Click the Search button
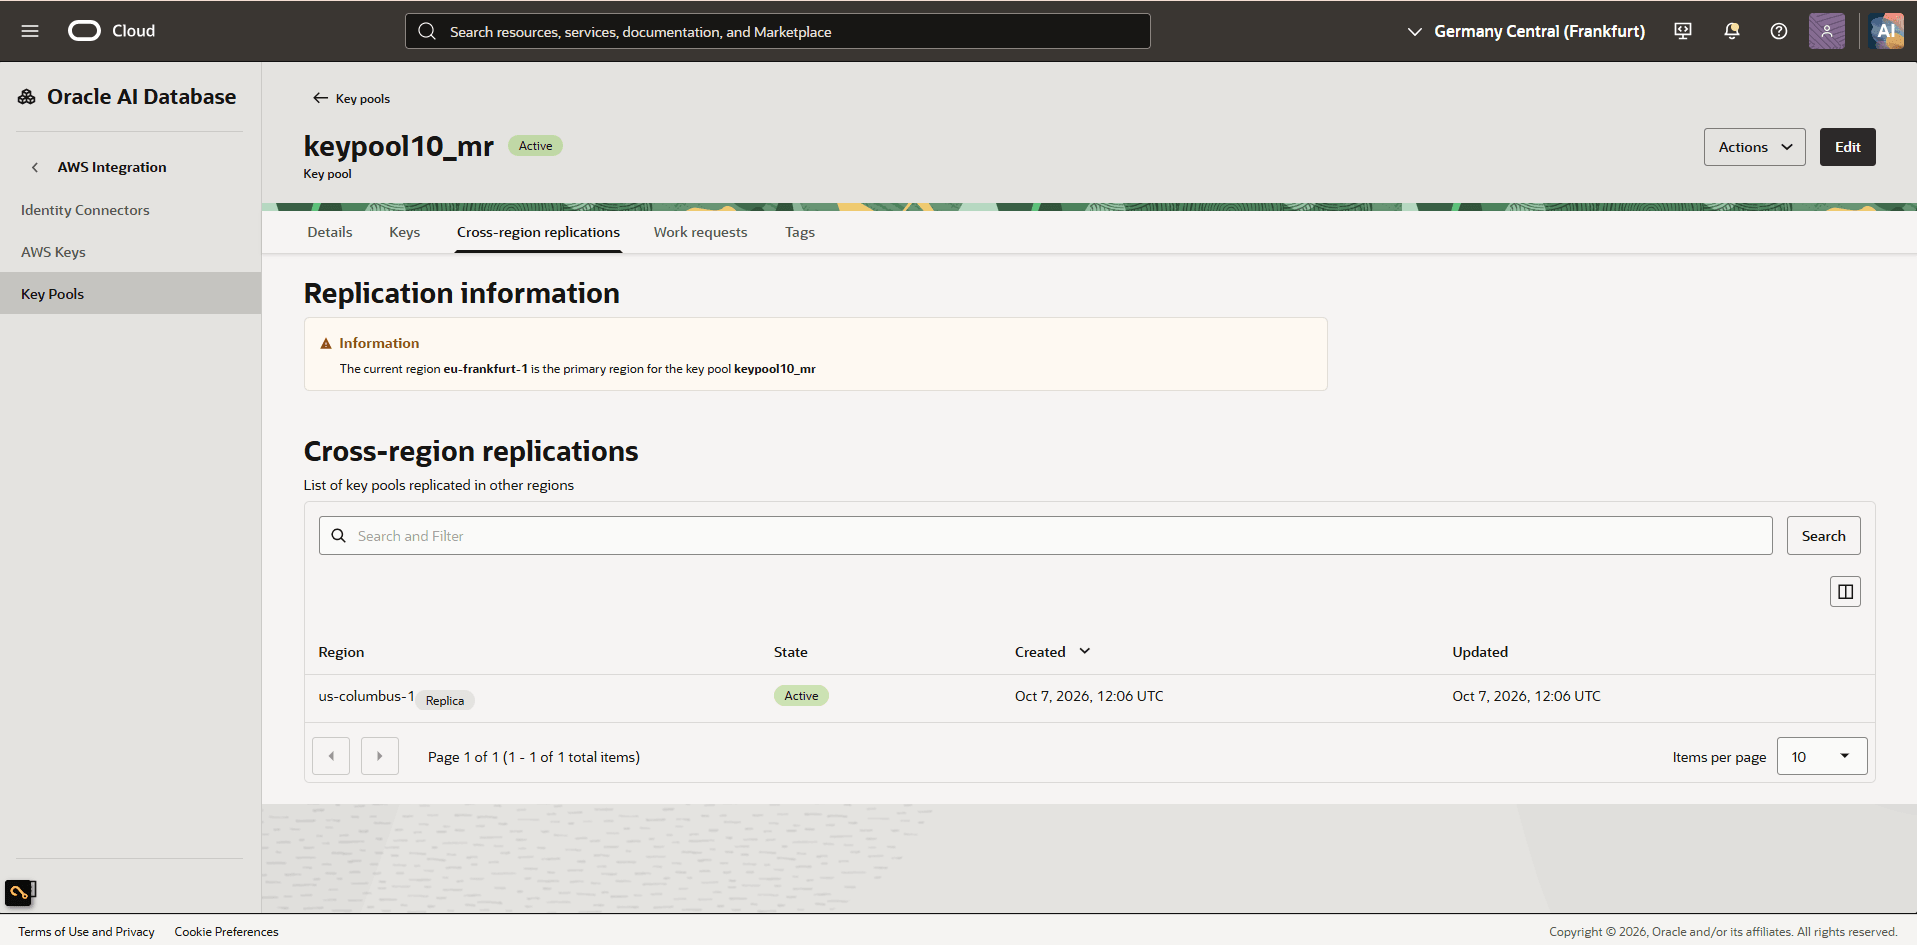 (1823, 536)
